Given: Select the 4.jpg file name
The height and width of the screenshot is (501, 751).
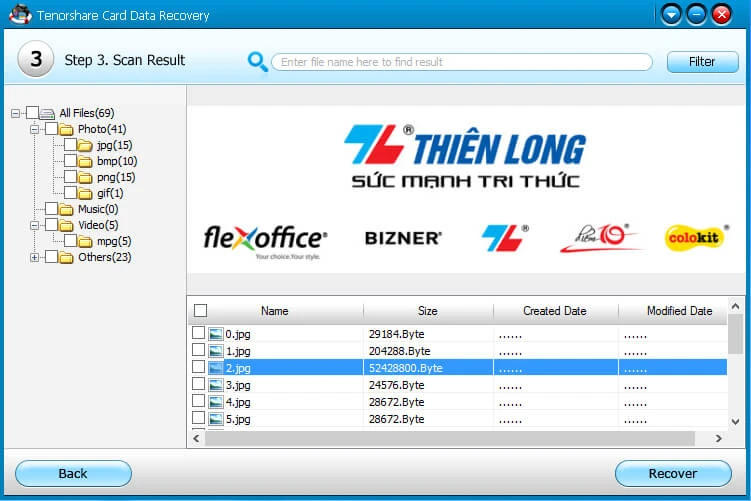Looking at the screenshot, I should tap(238, 402).
